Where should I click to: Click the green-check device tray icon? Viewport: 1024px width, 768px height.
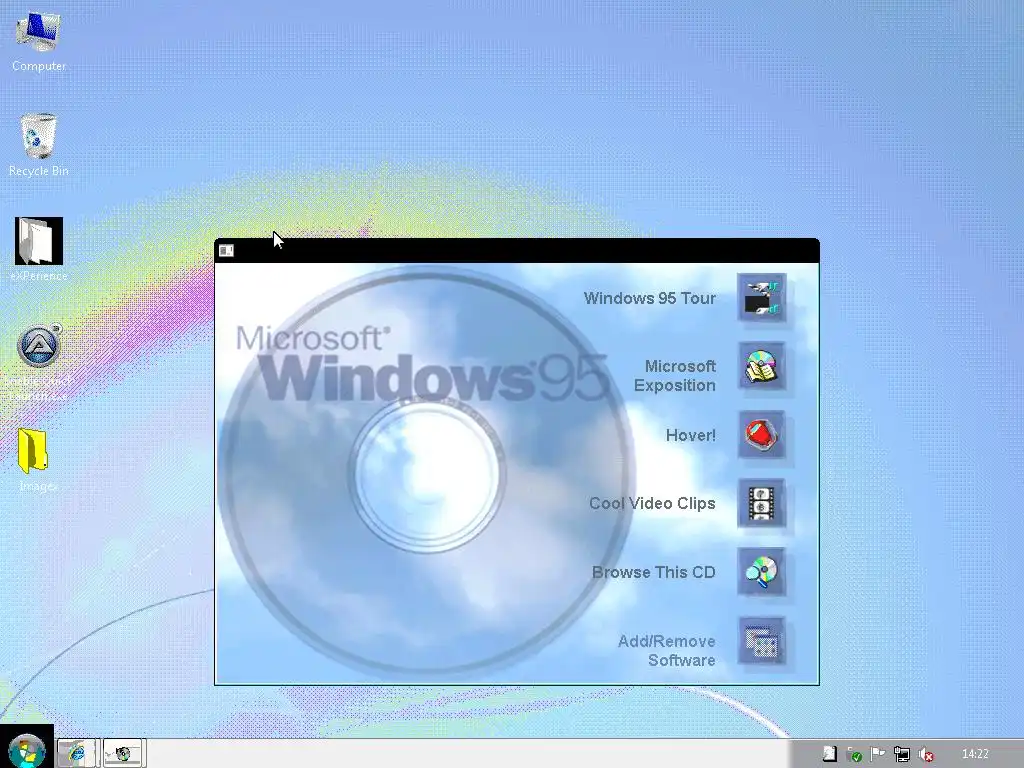tap(854, 754)
